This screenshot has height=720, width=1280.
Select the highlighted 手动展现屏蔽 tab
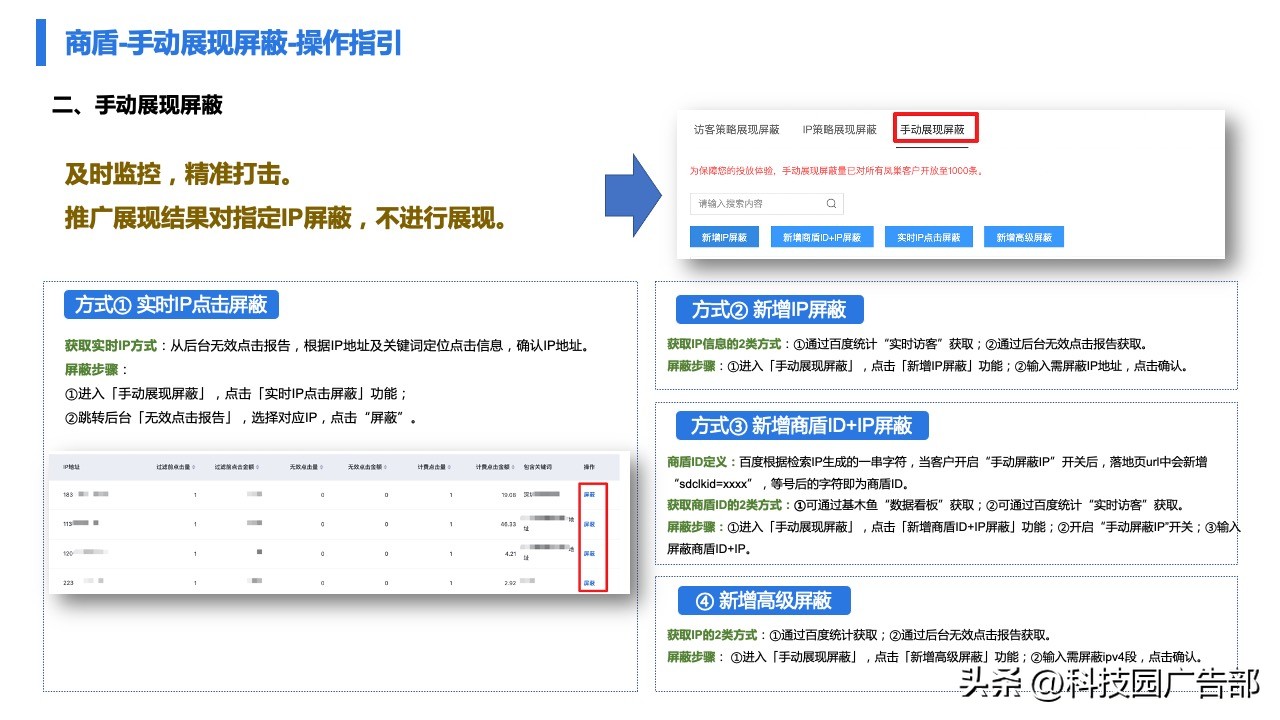(x=938, y=130)
